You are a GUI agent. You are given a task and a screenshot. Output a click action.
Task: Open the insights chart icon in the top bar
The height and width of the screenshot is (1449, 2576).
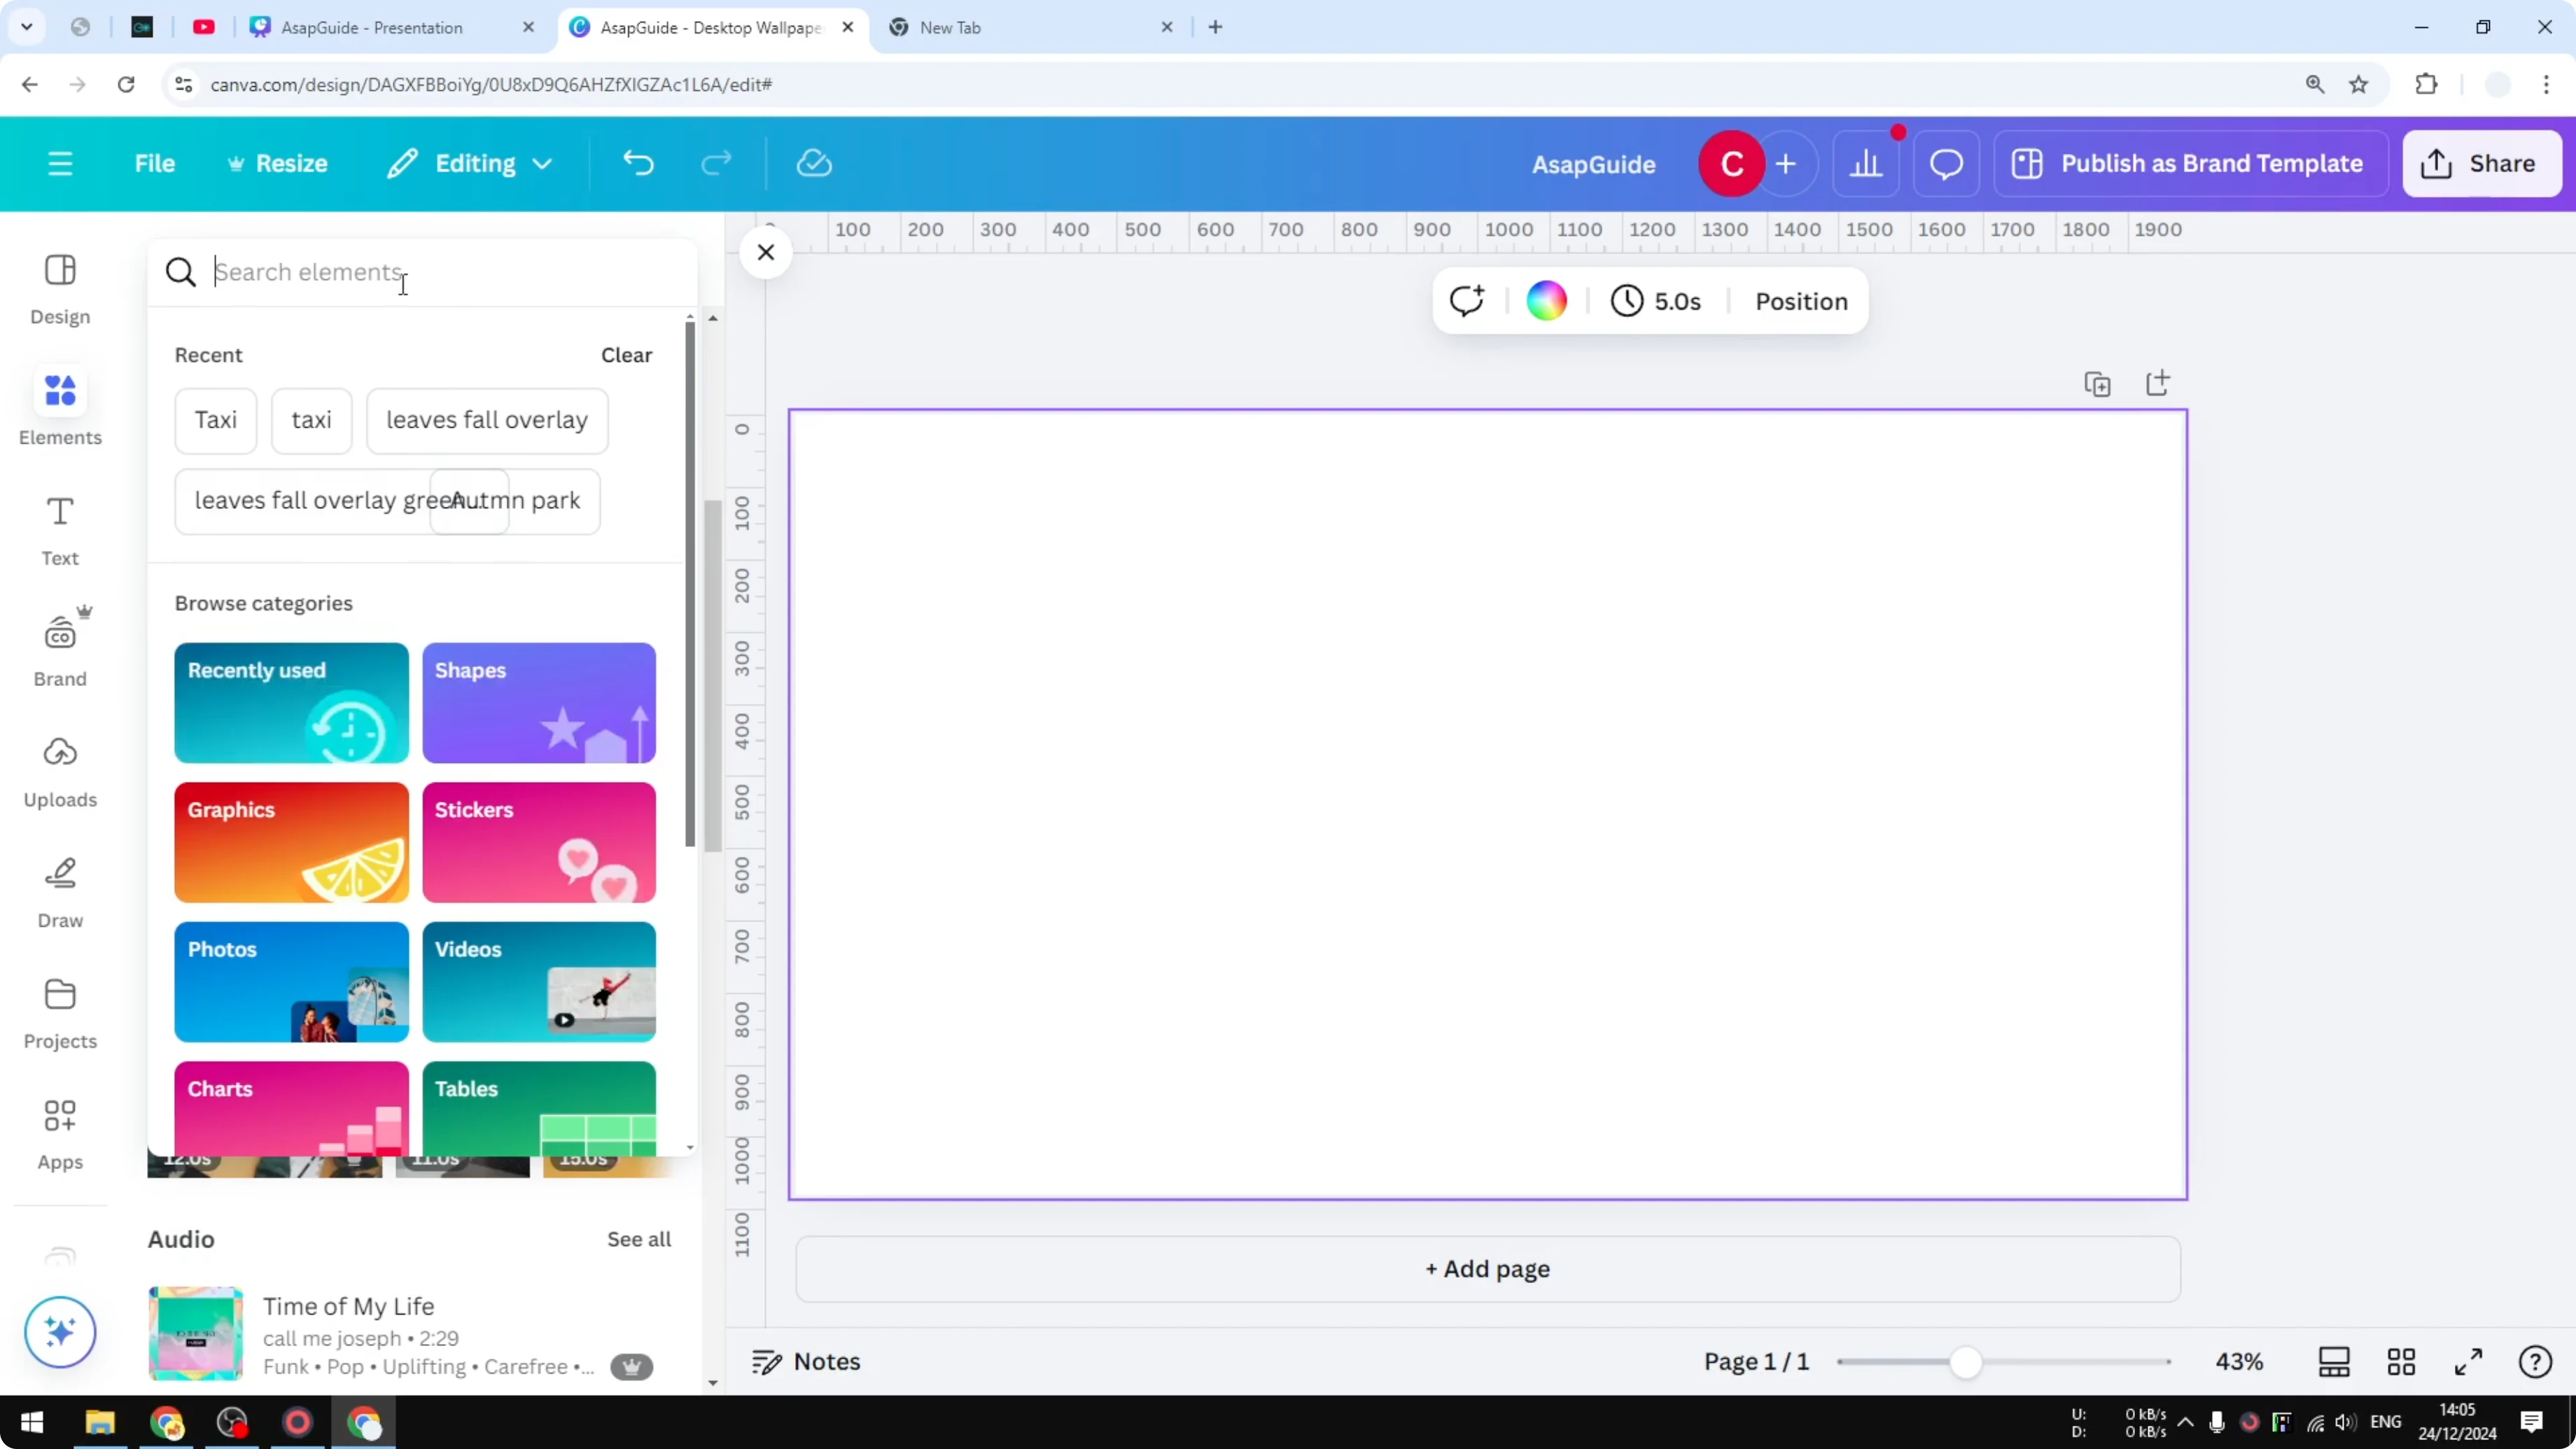pos(1866,163)
